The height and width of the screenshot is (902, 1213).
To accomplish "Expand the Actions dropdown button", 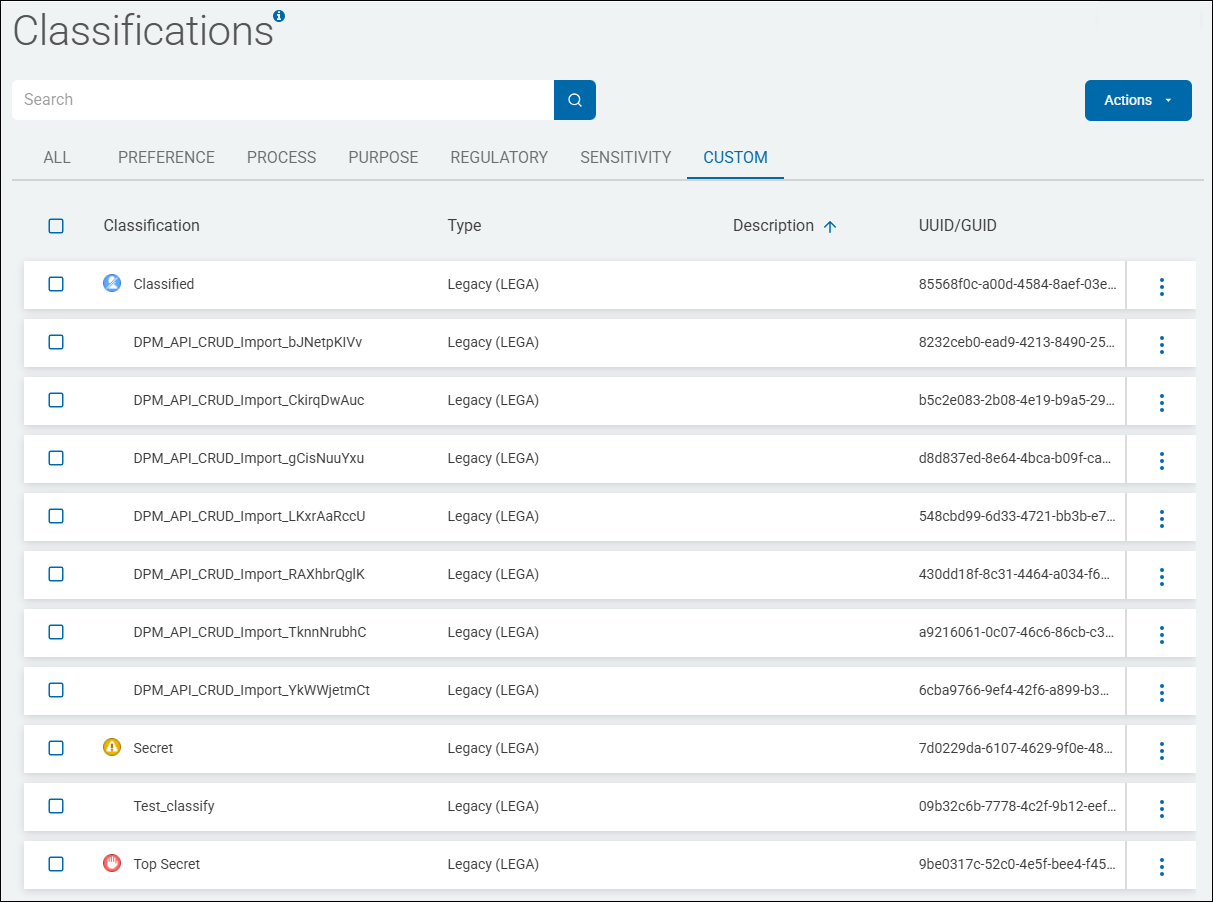I will (x=1137, y=100).
